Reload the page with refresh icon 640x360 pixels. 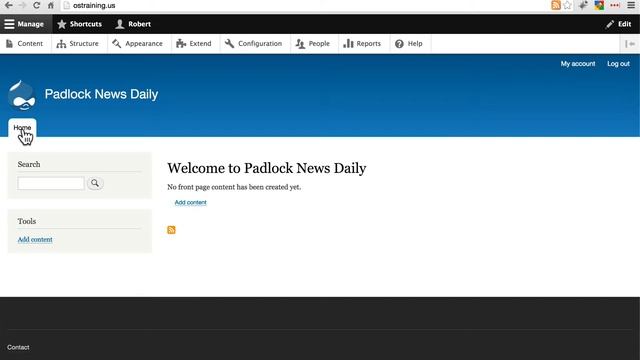[36, 5]
